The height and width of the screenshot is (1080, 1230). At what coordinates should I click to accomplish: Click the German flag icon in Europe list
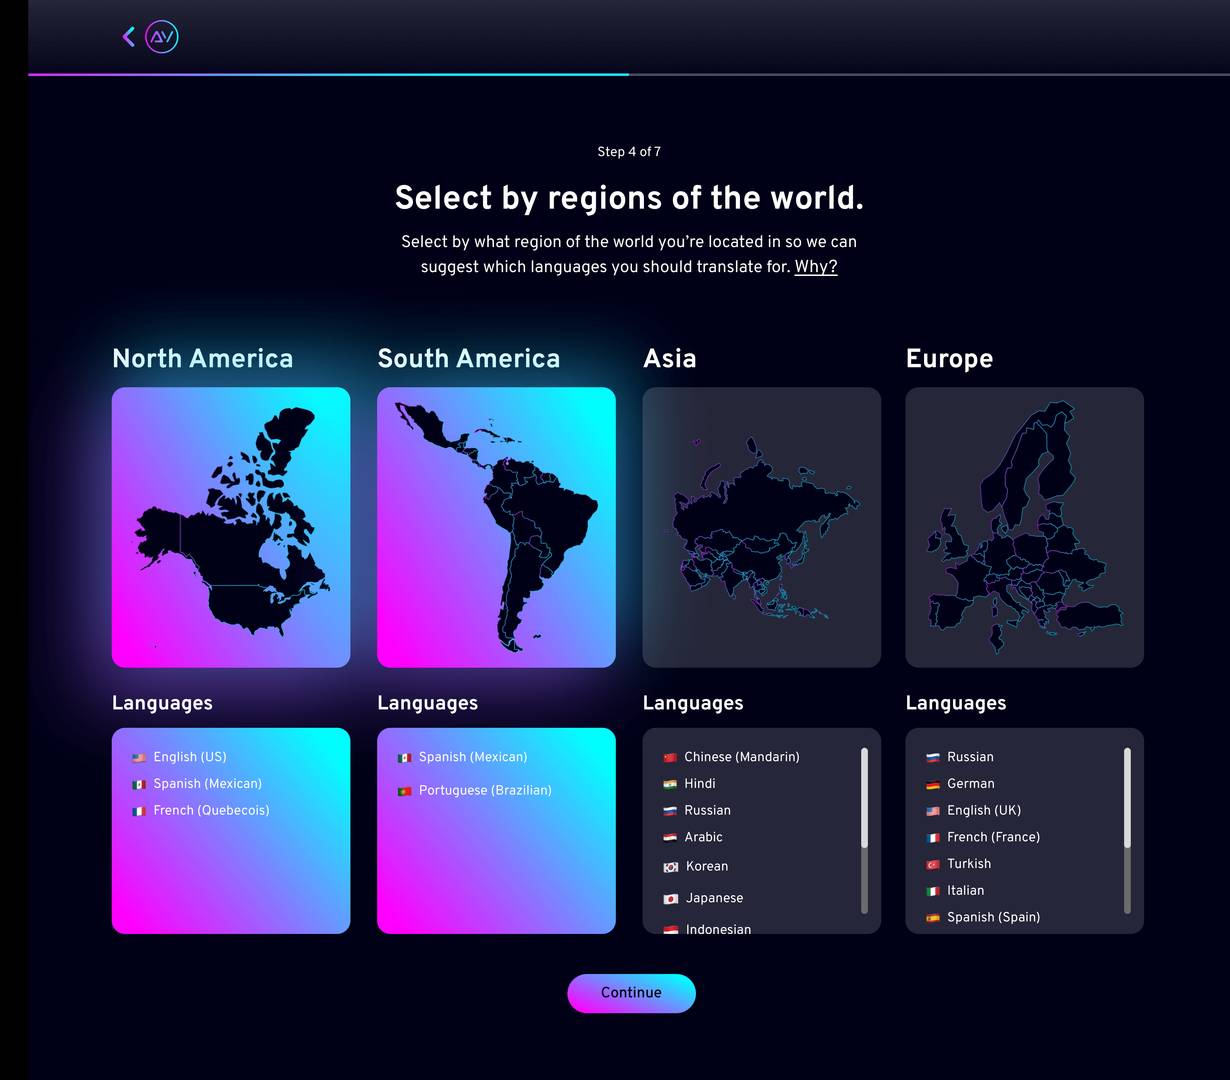(x=933, y=785)
